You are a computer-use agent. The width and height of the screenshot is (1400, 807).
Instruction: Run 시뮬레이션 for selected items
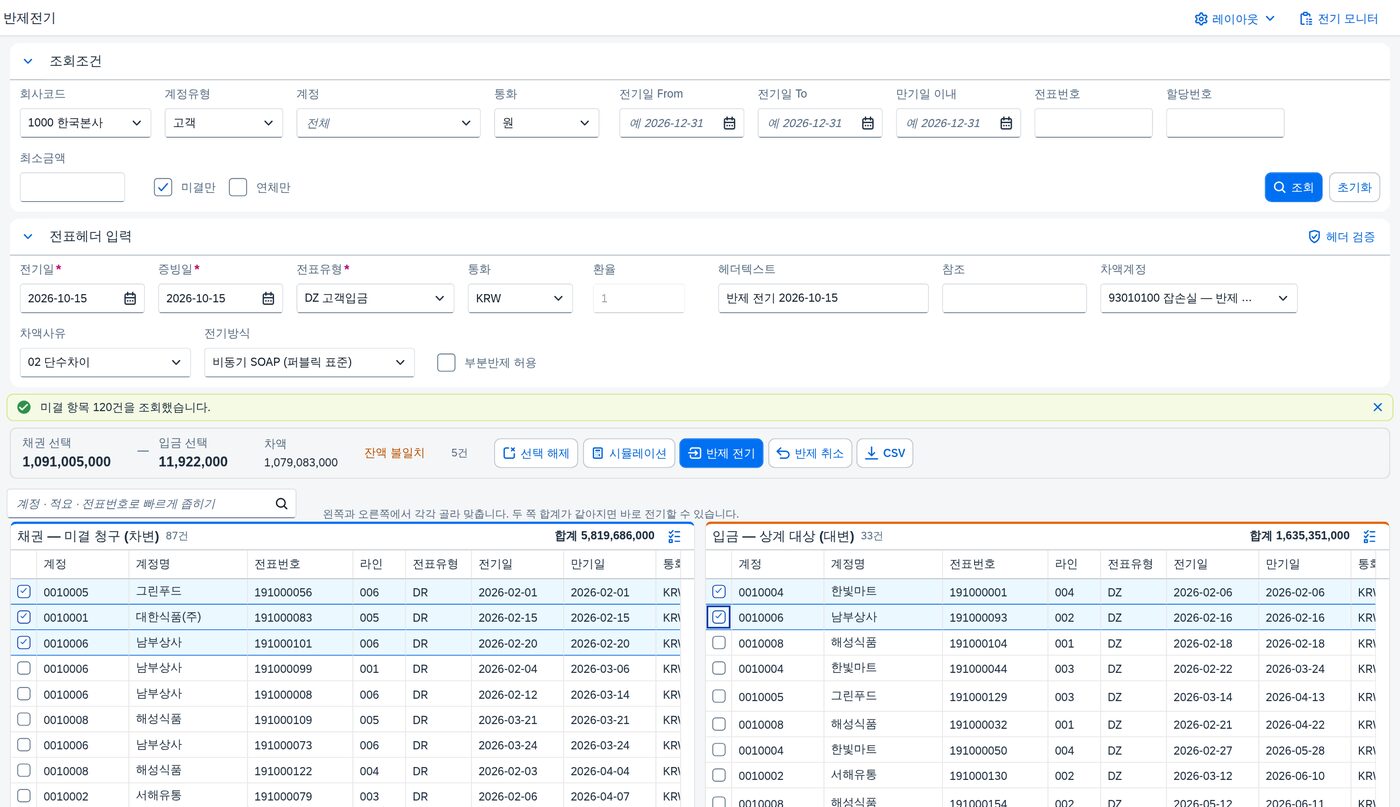628,453
